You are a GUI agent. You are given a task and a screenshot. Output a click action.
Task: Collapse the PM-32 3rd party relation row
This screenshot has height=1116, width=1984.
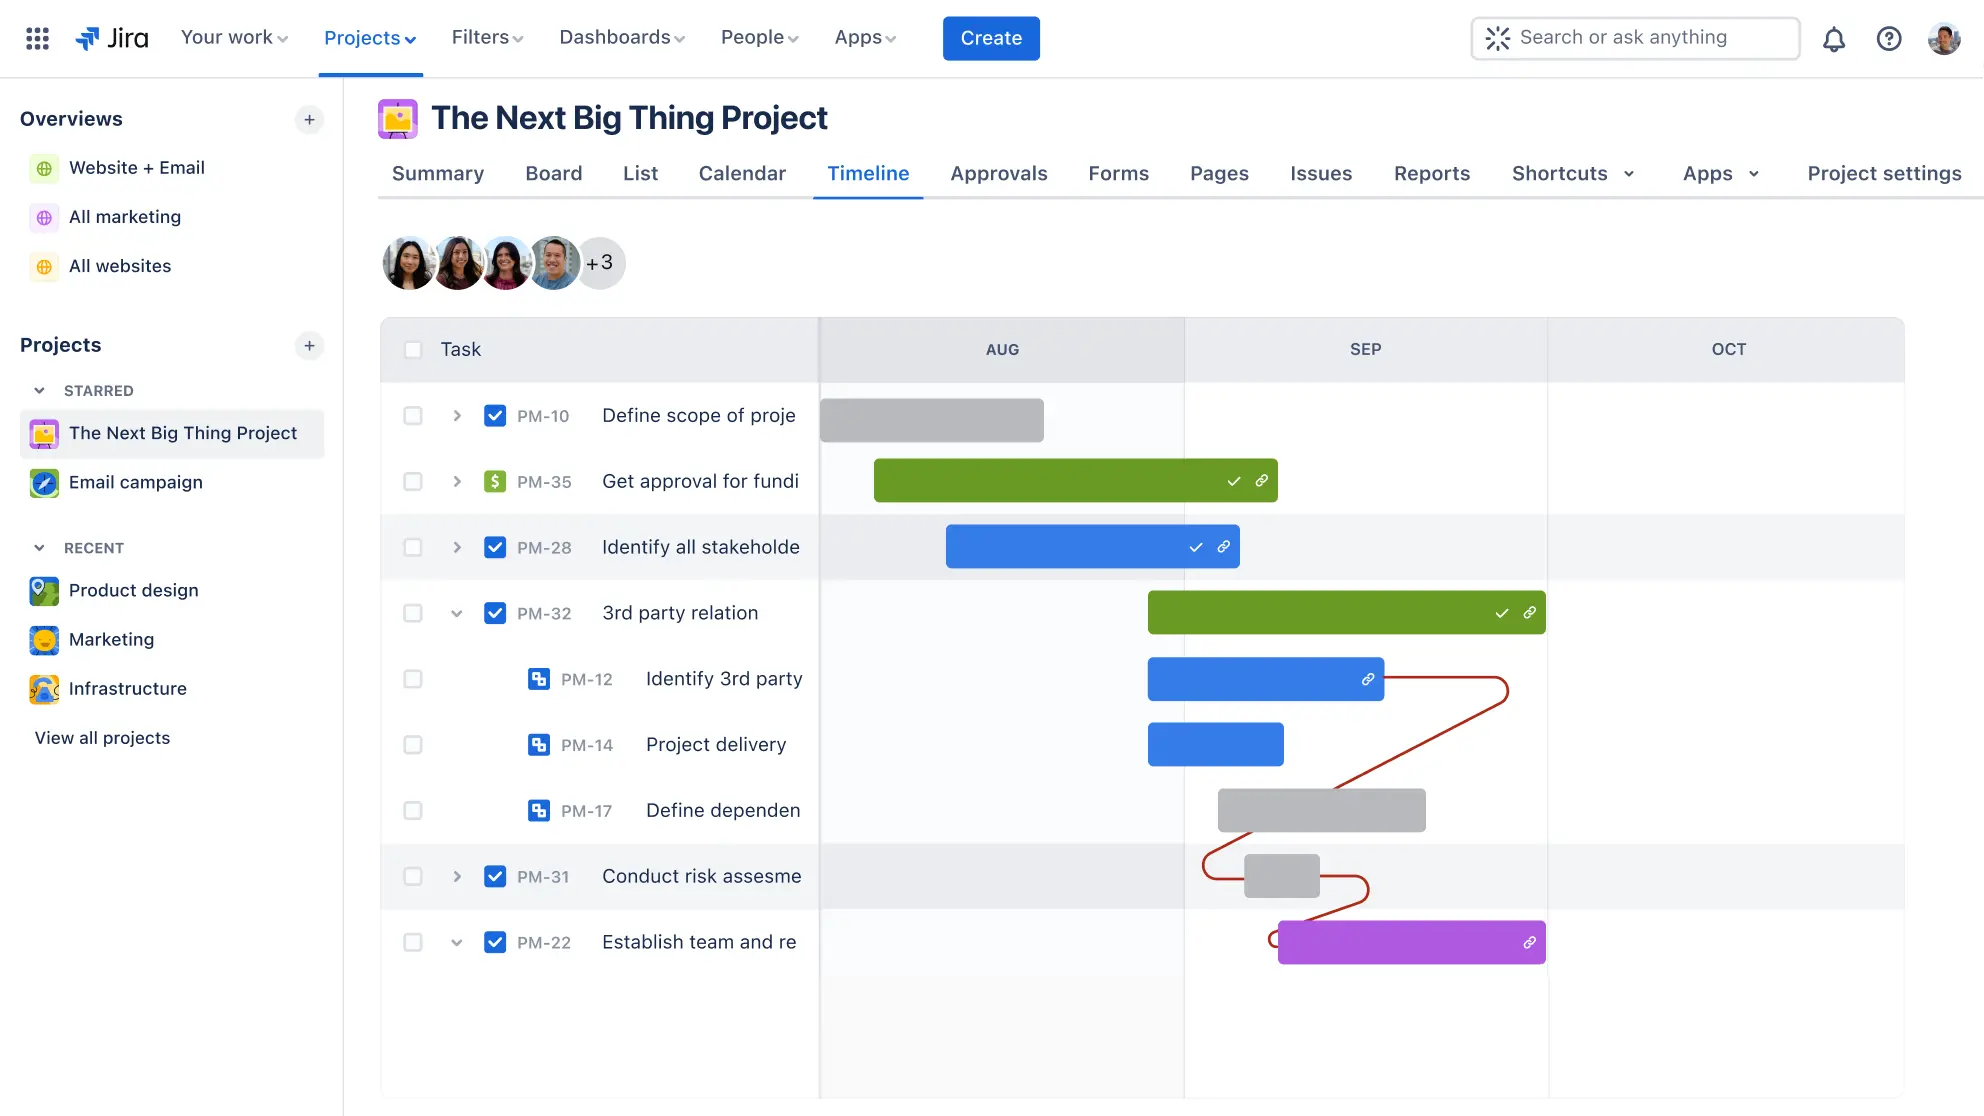click(457, 613)
